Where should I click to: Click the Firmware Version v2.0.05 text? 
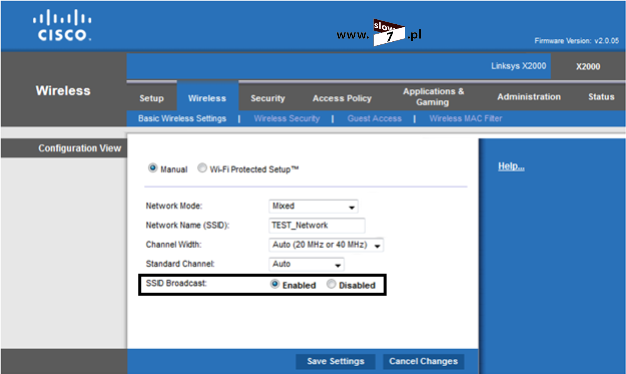(576, 41)
